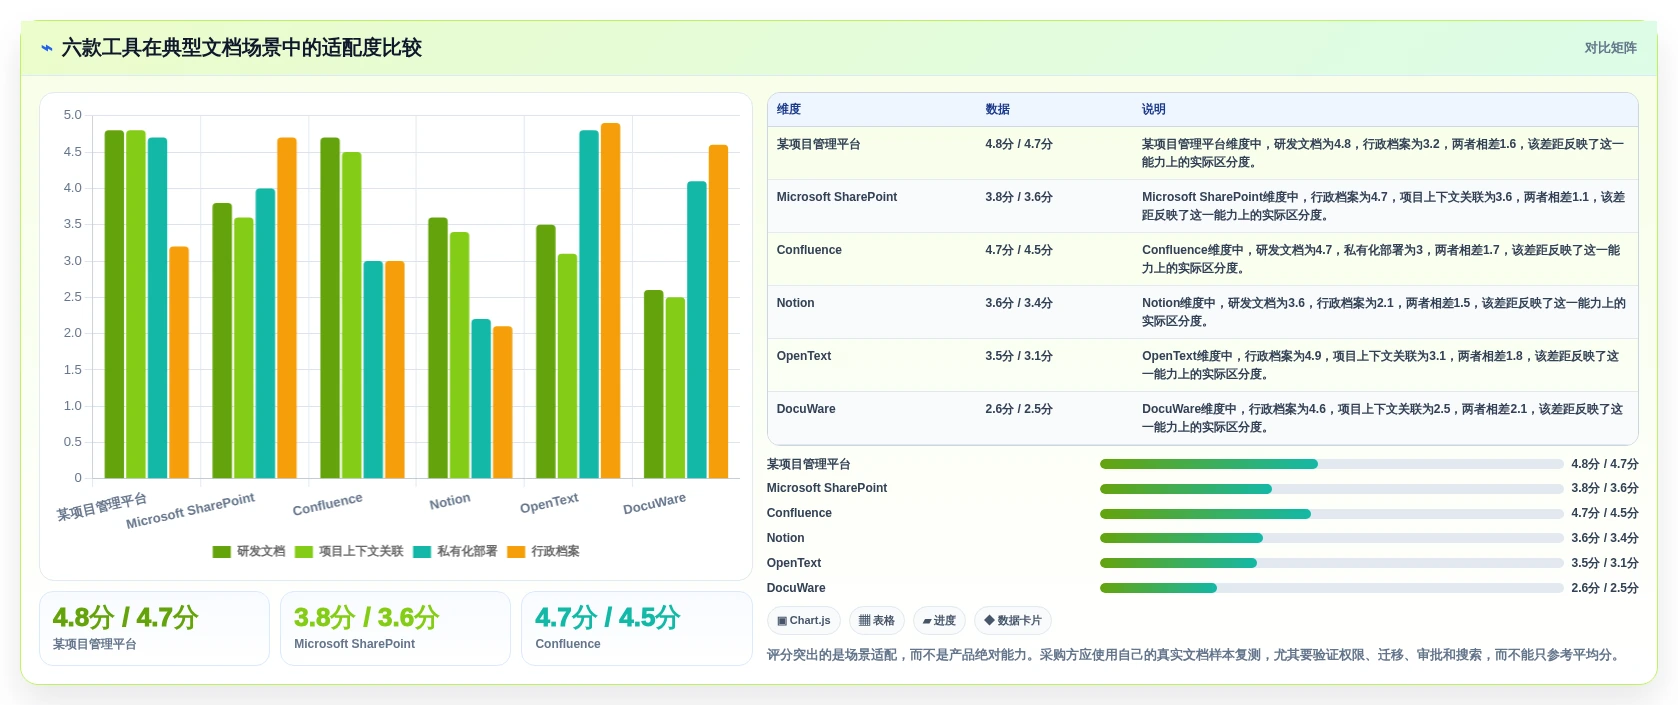1678x705 pixels.
Task: Click table value 2.6分 / 2.5分
Action: (x=1019, y=409)
